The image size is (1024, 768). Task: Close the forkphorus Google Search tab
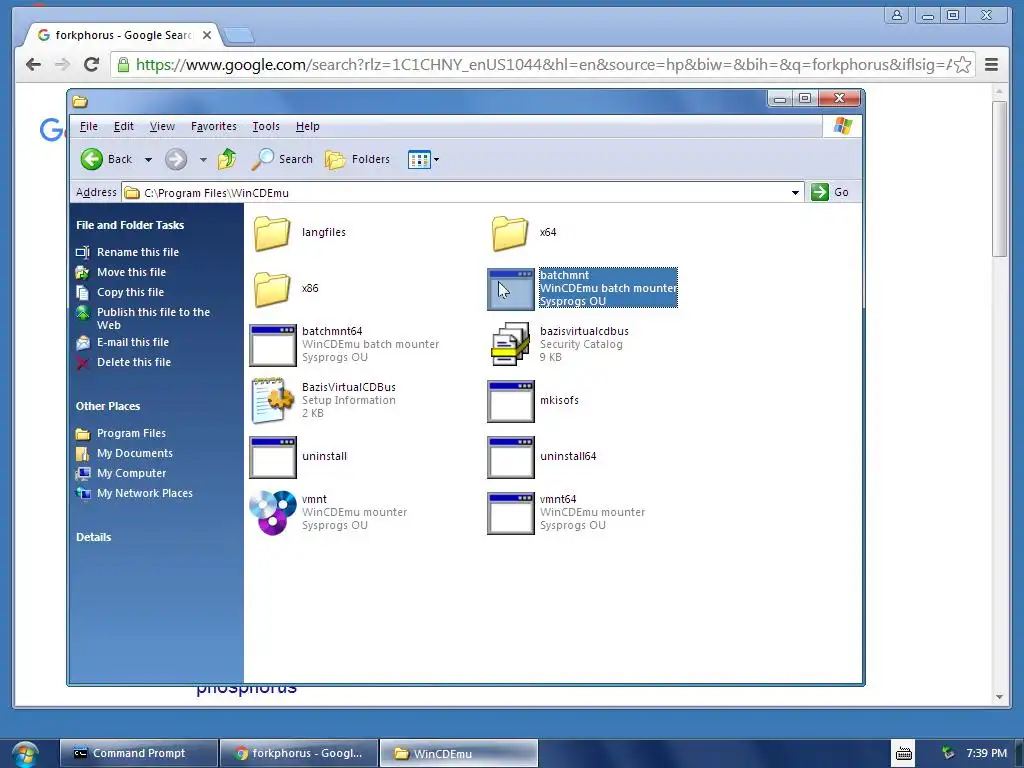tap(206, 35)
